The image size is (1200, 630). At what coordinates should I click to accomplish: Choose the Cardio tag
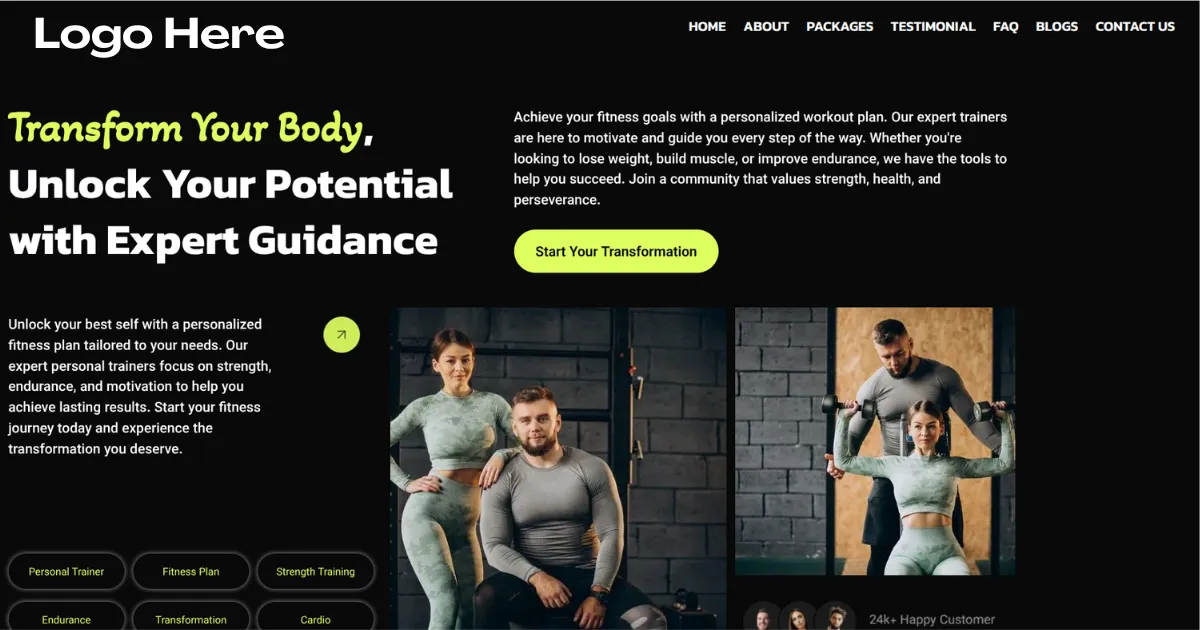pos(315,617)
